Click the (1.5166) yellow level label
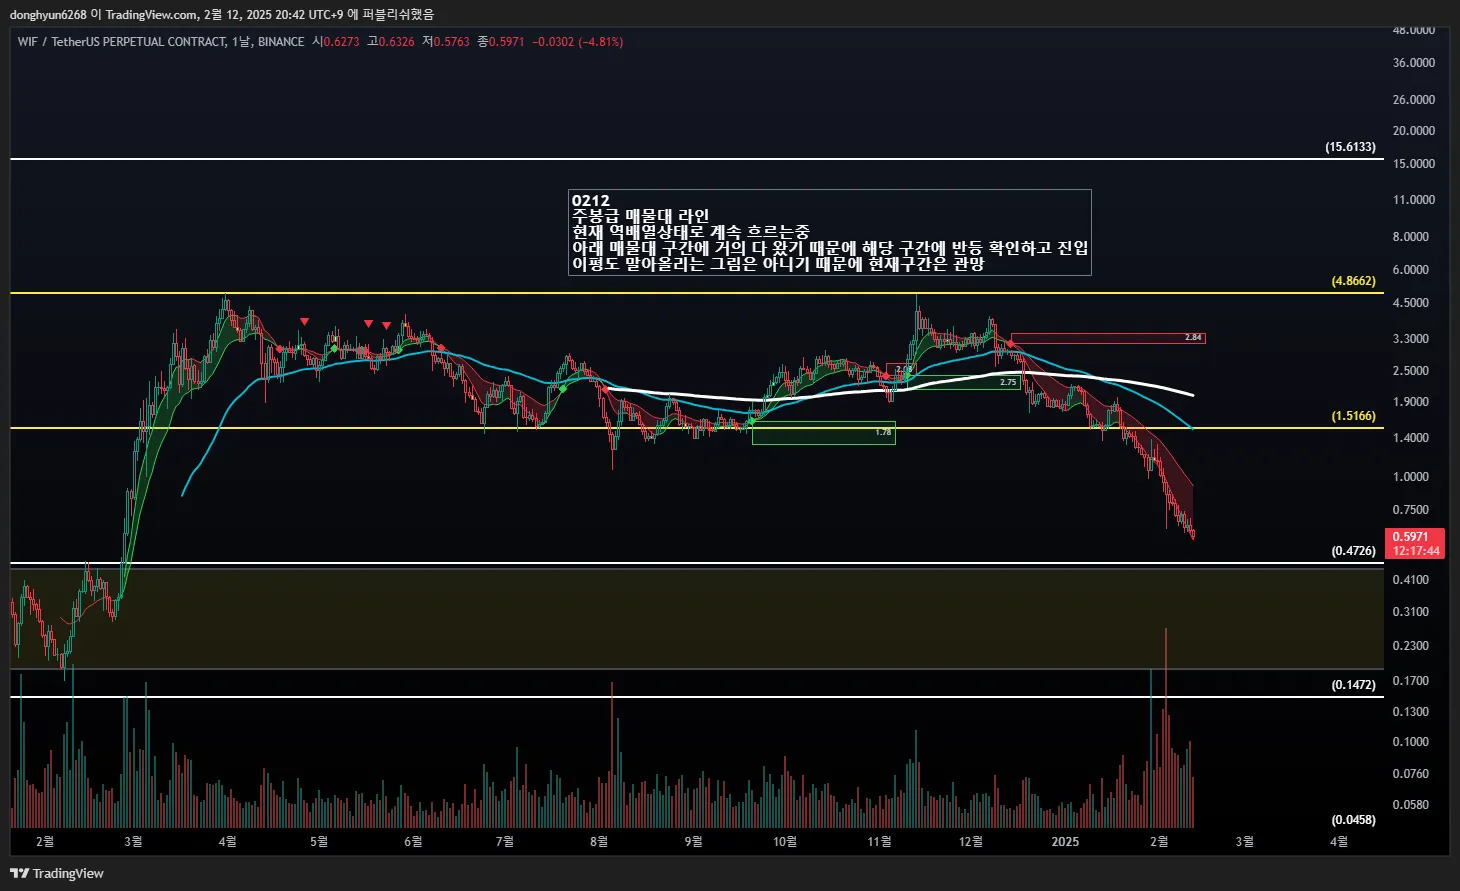The height and width of the screenshot is (891, 1460). click(1353, 416)
